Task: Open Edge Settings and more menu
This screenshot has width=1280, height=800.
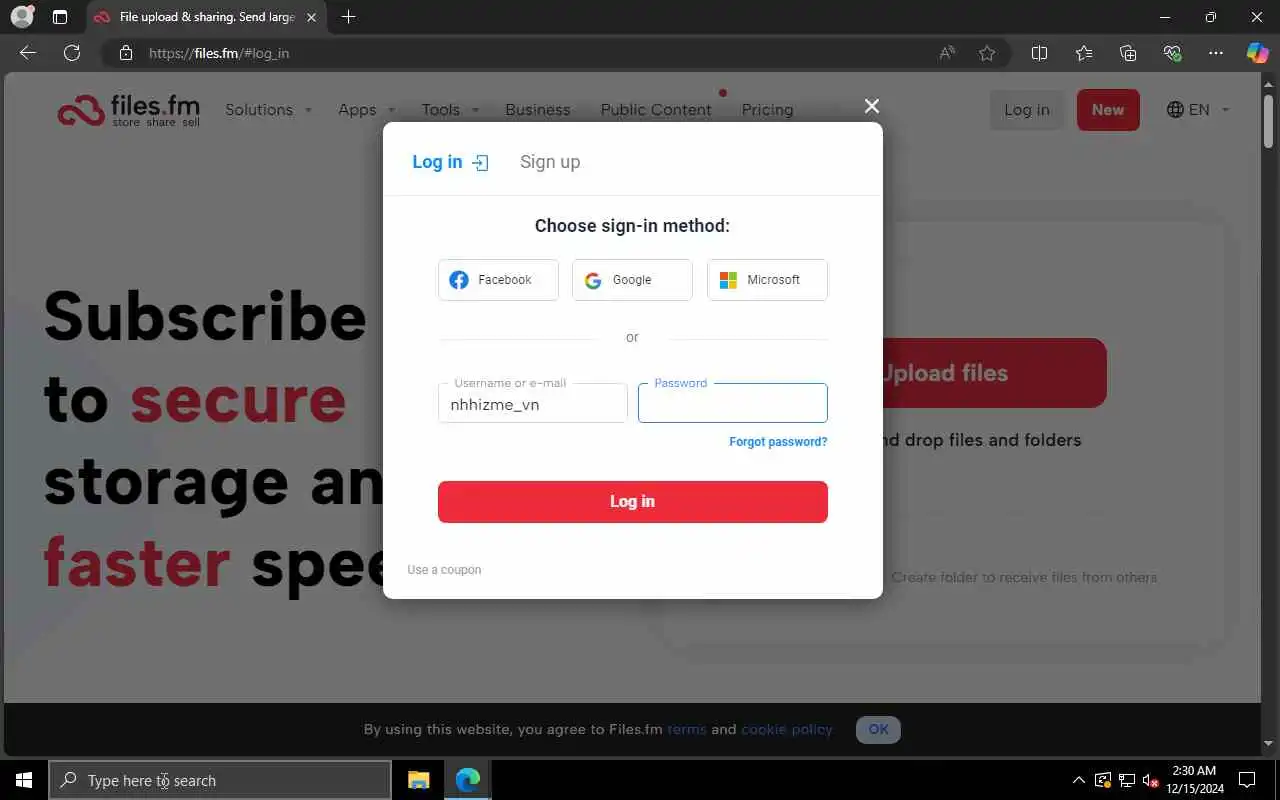Action: click(1216, 53)
